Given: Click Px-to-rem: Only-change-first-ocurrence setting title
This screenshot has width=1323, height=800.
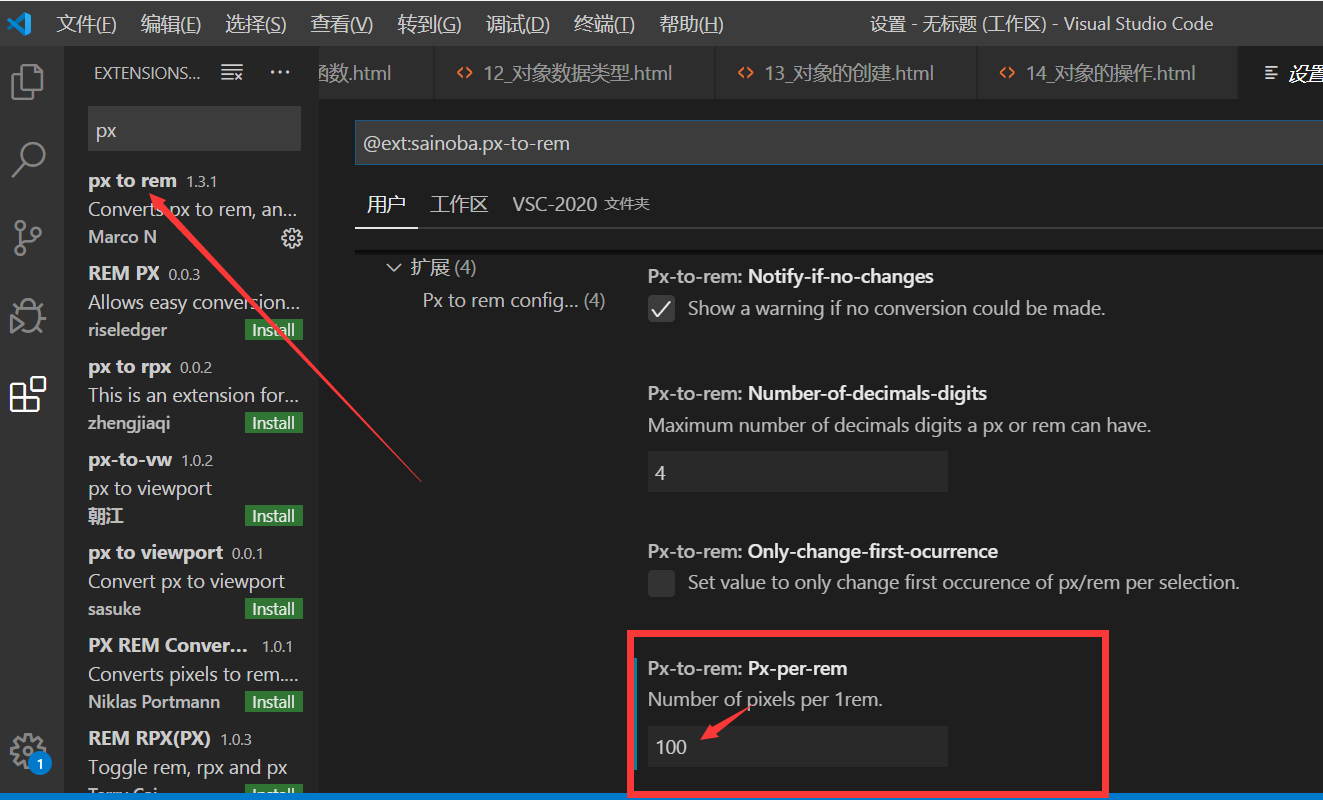Looking at the screenshot, I should 823,551.
